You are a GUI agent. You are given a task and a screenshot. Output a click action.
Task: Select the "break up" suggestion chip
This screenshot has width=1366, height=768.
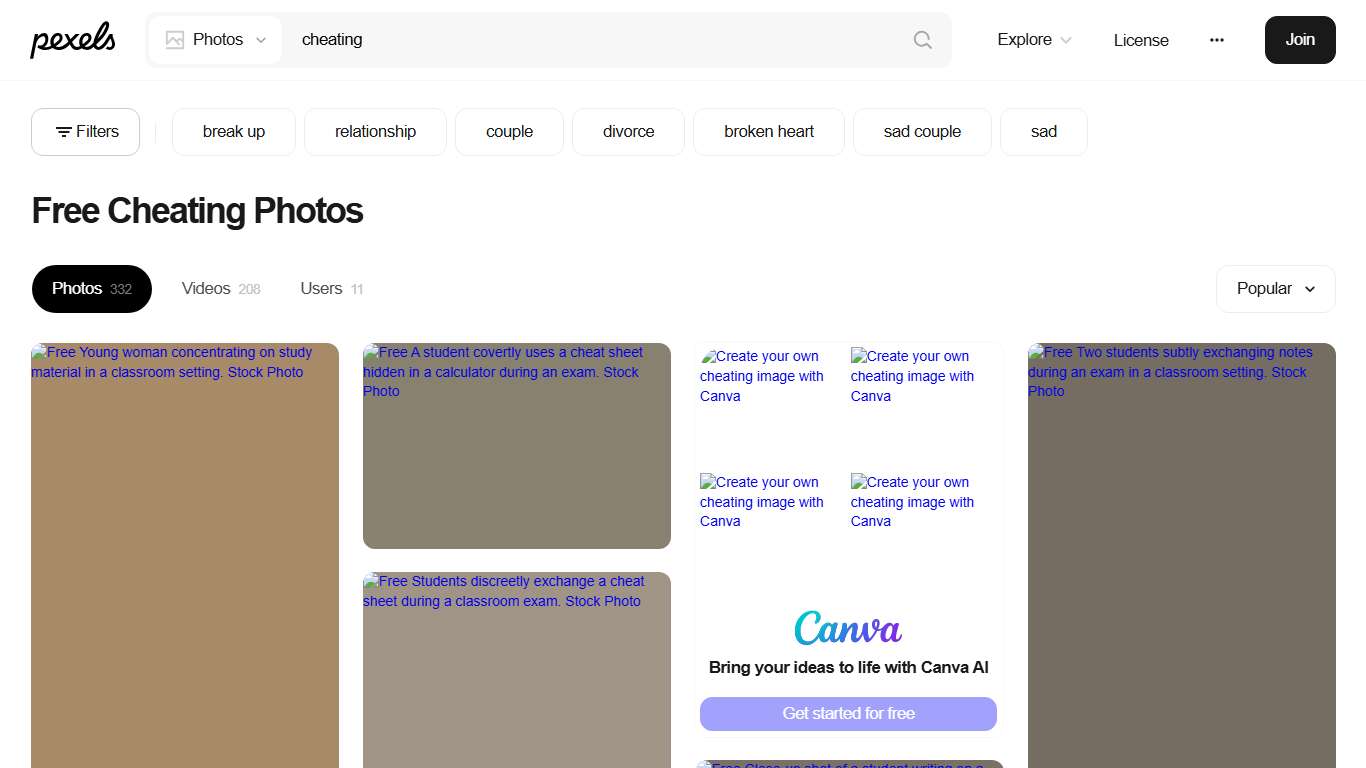pyautogui.click(x=233, y=132)
